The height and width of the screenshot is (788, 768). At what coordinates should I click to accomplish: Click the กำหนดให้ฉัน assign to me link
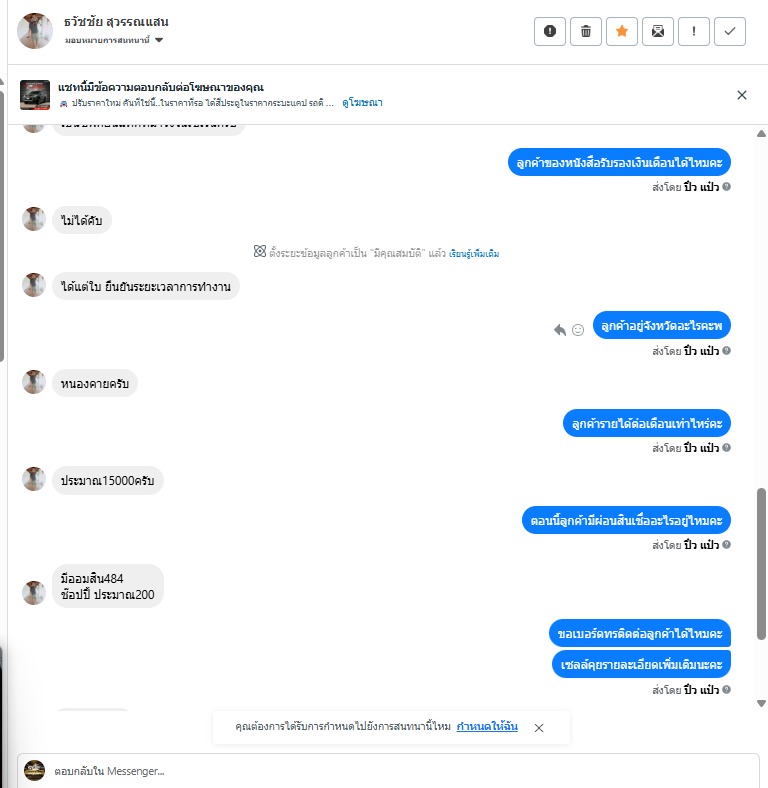click(487, 726)
